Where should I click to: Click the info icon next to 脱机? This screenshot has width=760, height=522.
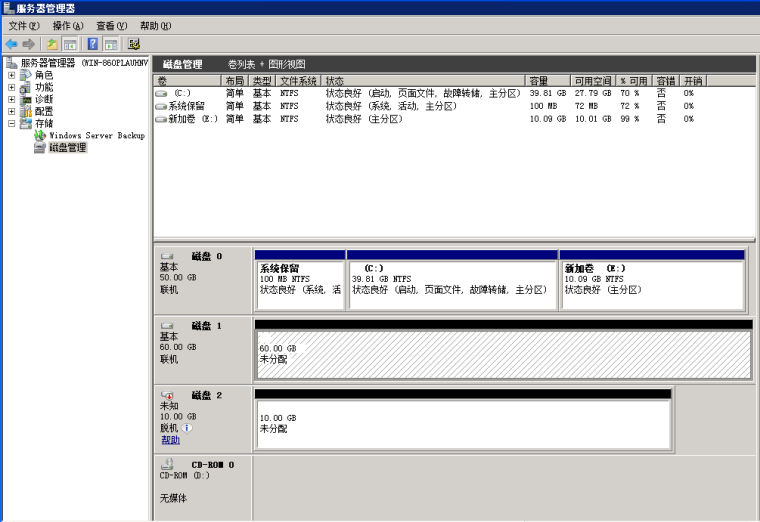tap(187, 428)
